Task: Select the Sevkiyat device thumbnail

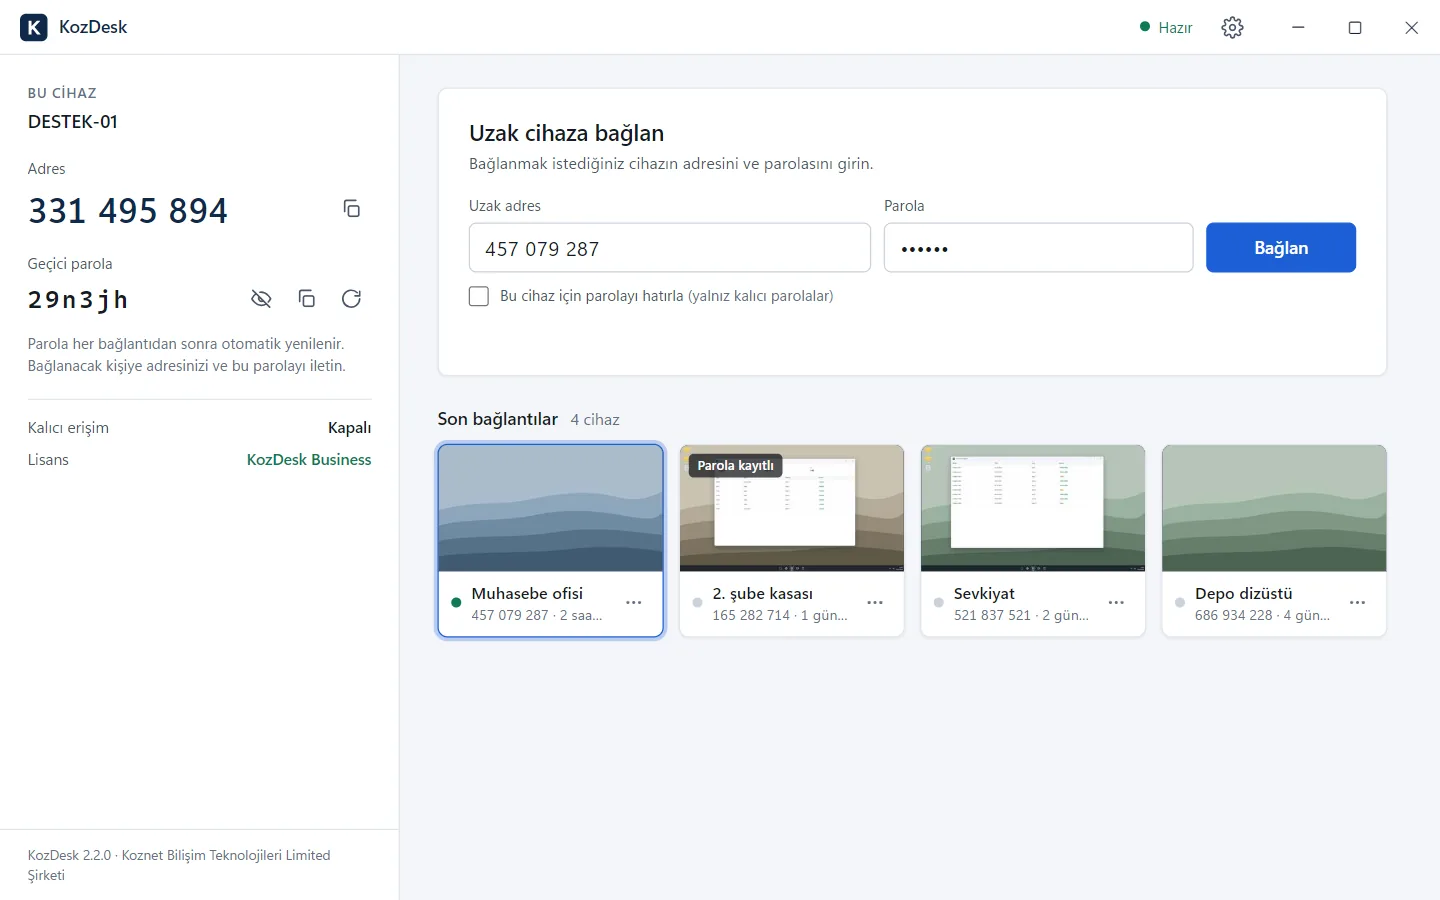Action: [1033, 508]
